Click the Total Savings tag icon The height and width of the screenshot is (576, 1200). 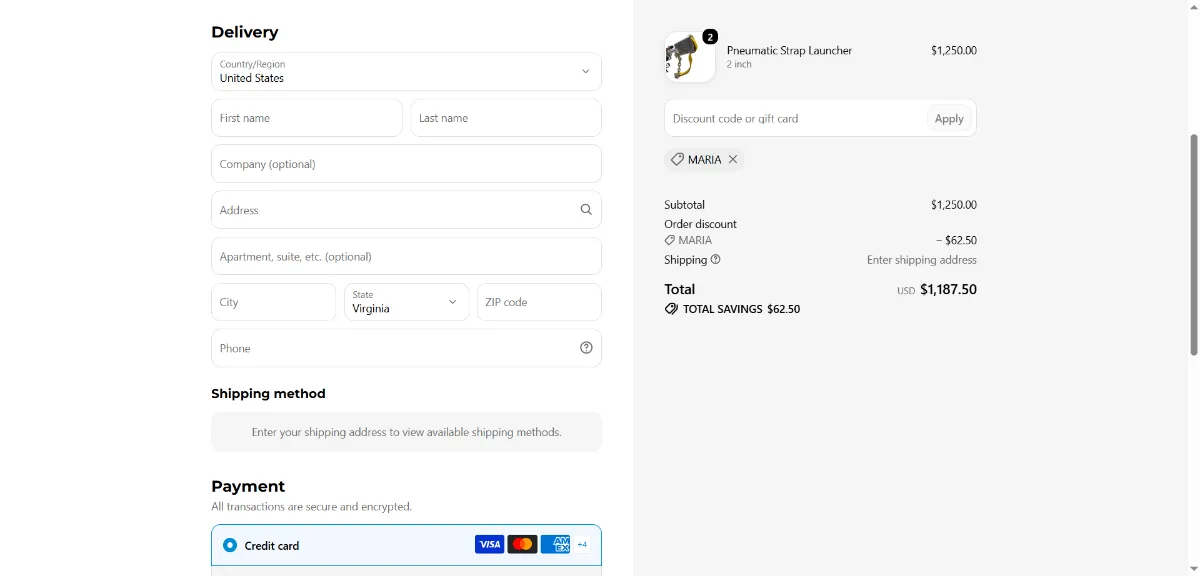click(x=671, y=309)
